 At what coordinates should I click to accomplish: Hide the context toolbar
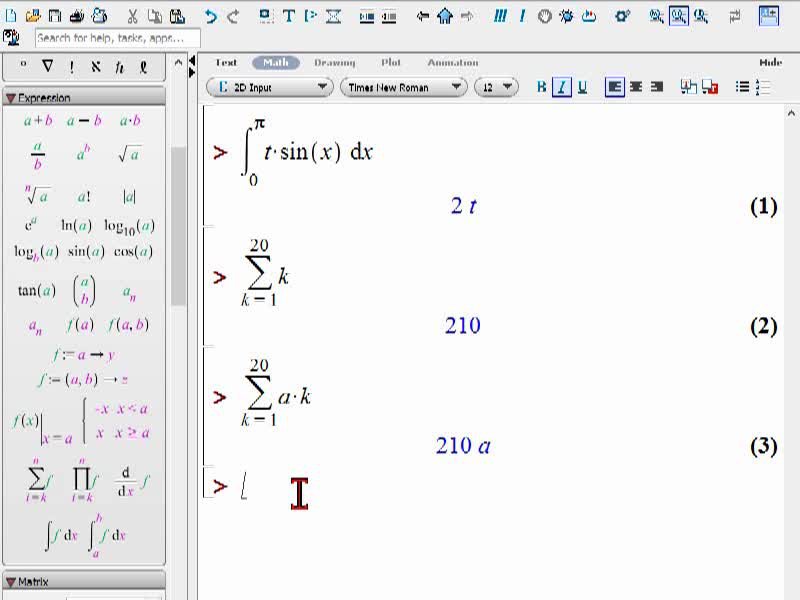pyautogui.click(x=770, y=62)
